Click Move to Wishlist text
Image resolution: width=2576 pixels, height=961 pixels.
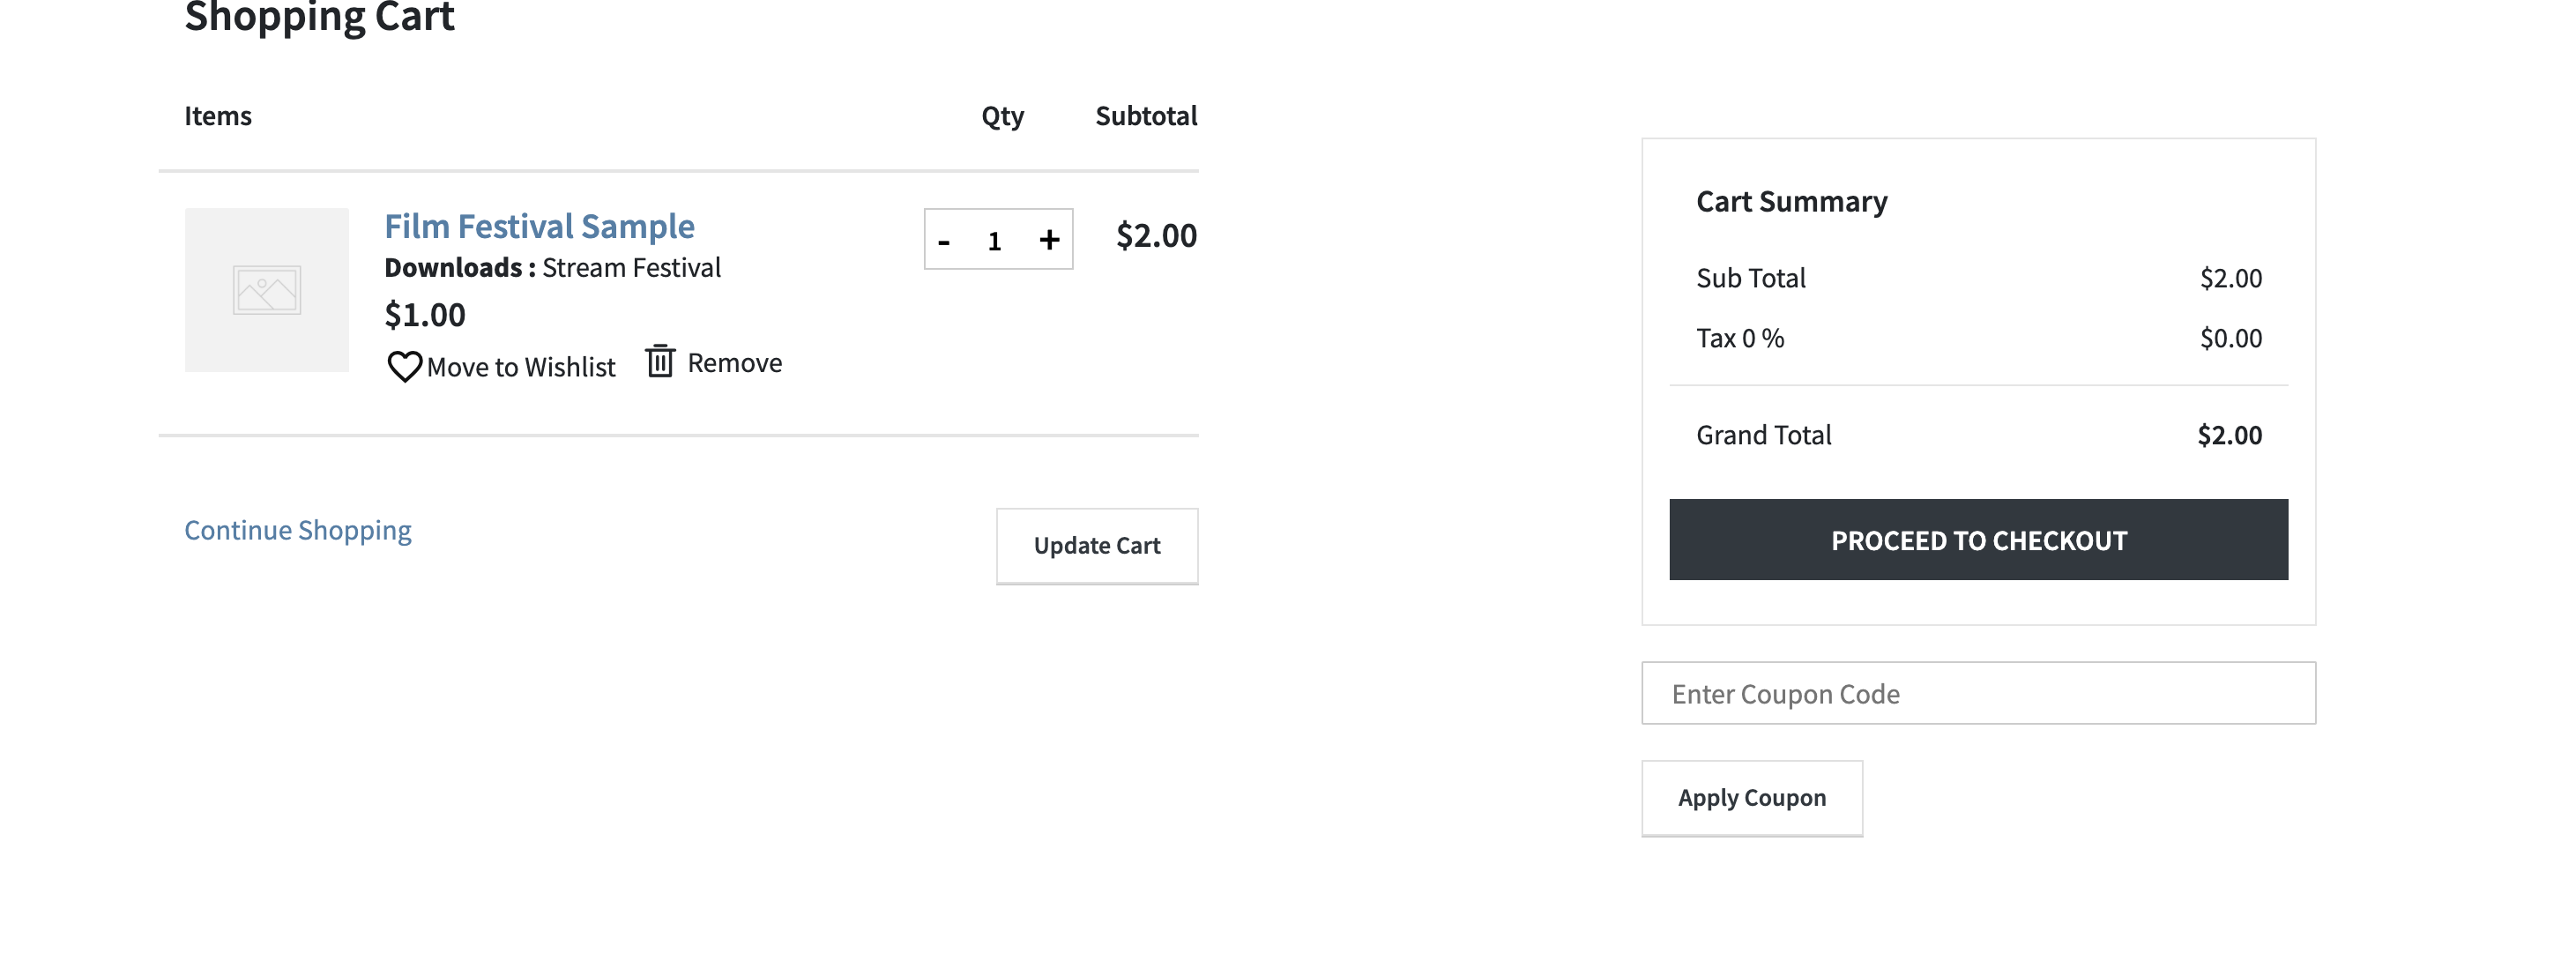(x=520, y=367)
